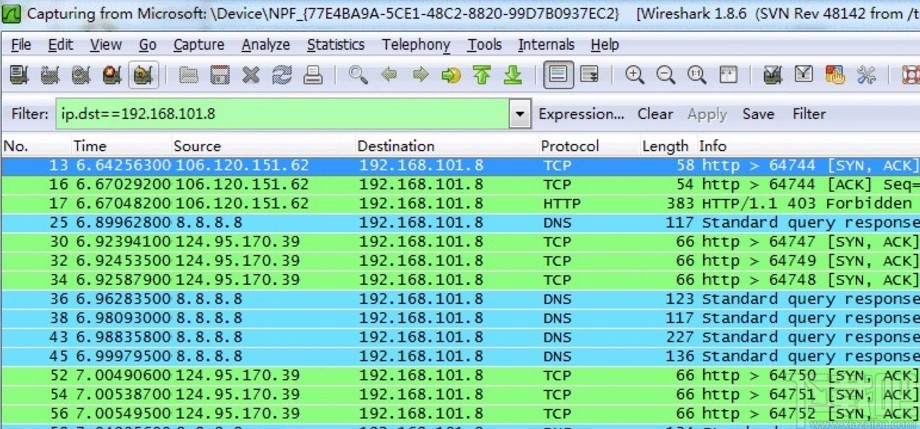Image resolution: width=920 pixels, height=429 pixels.
Task: Select packet 17 HTTP/1.1 403 Forbidden
Action: point(460,204)
